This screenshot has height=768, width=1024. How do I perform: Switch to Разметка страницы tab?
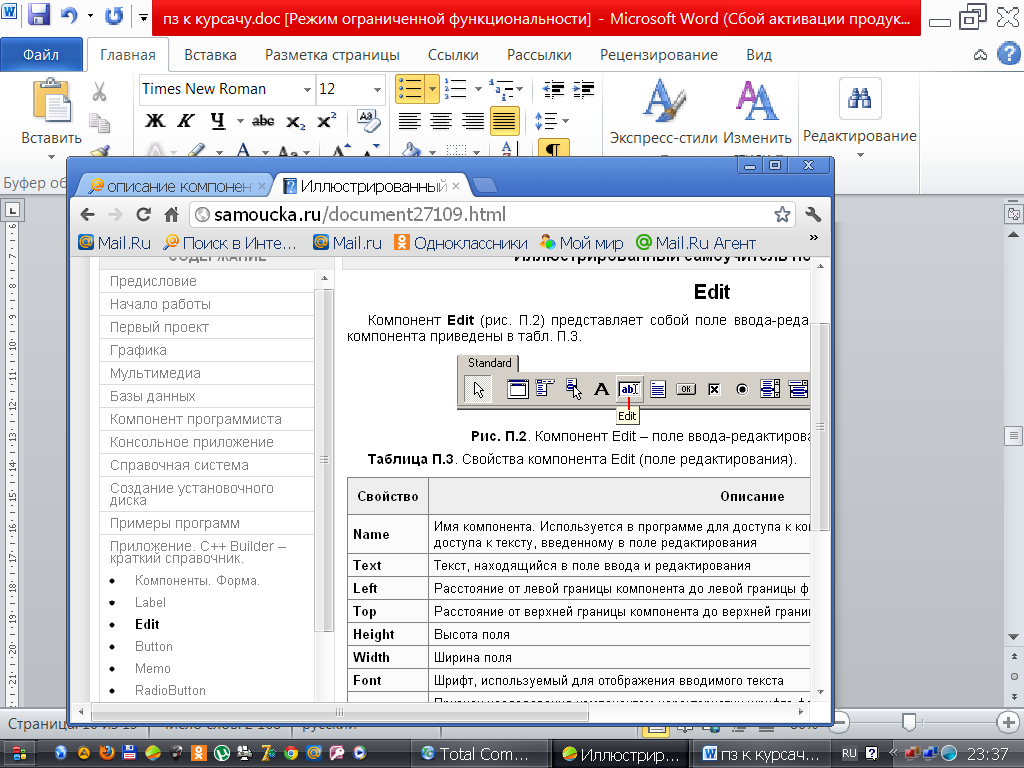tap(332, 55)
